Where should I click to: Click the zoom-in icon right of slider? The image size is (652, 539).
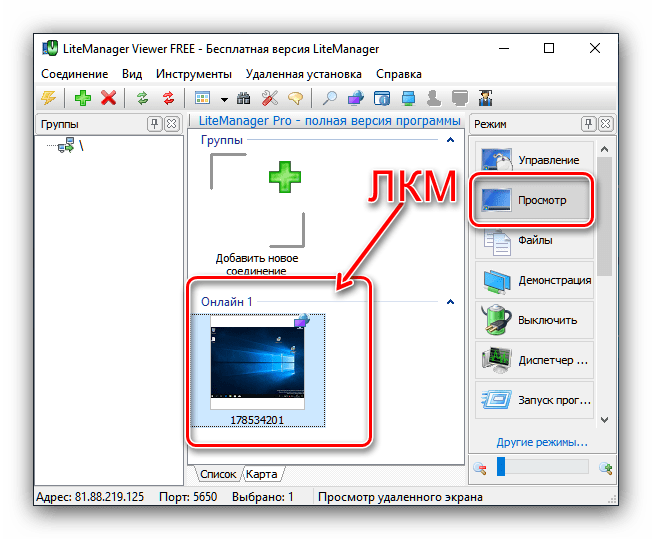pyautogui.click(x=605, y=467)
